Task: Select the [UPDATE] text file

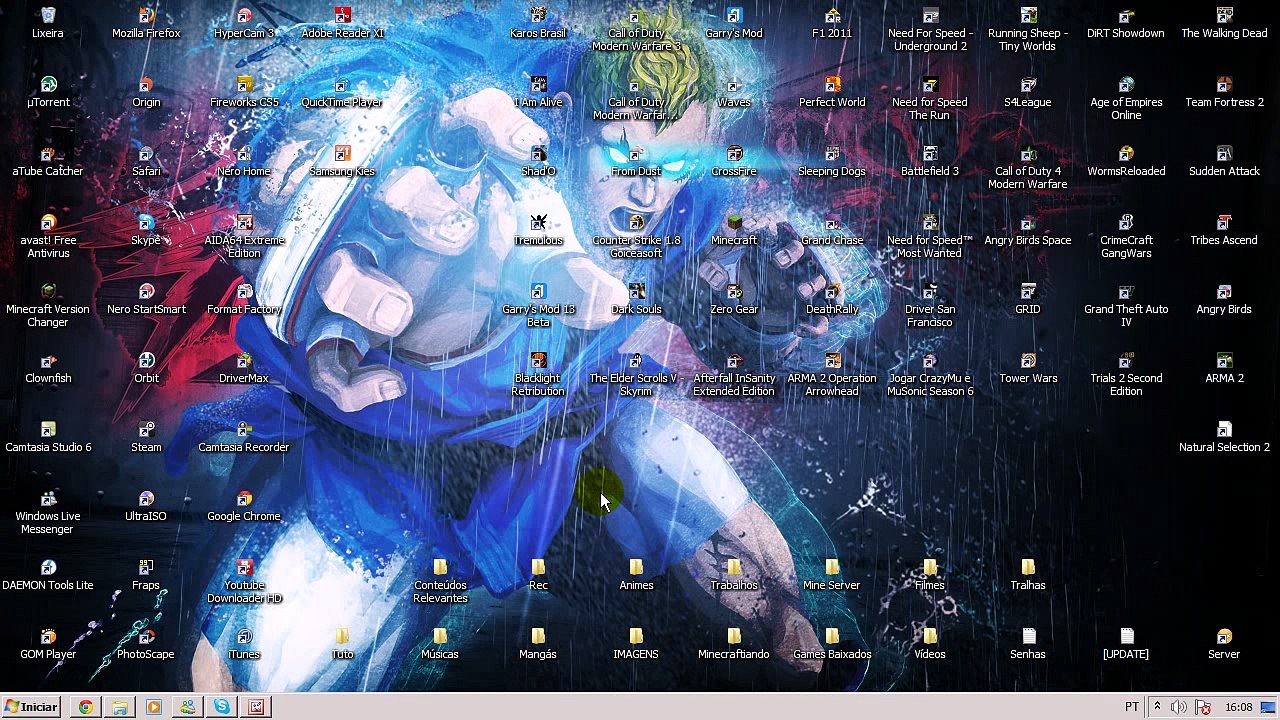Action: point(1126,644)
